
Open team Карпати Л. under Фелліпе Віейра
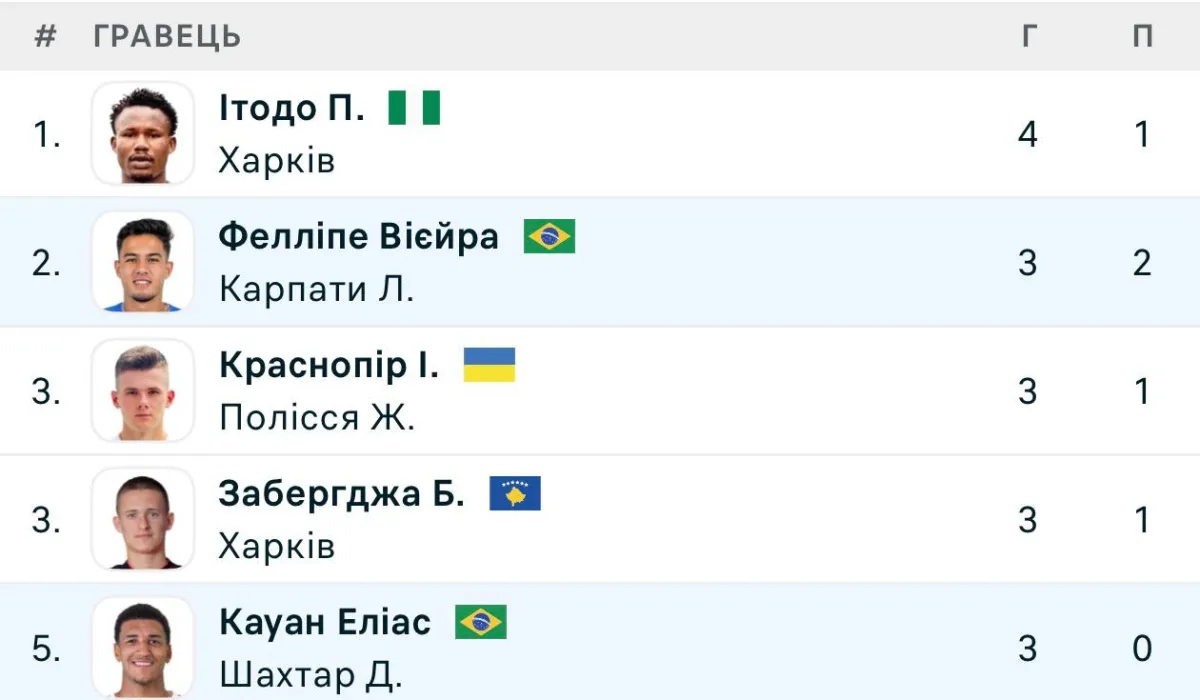coord(316,290)
